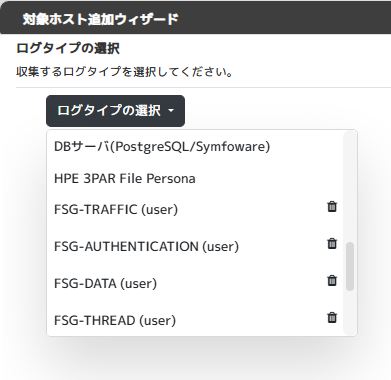
Task: Delete the FSG-TRAFFIC (user) log type
Action: (x=332, y=207)
